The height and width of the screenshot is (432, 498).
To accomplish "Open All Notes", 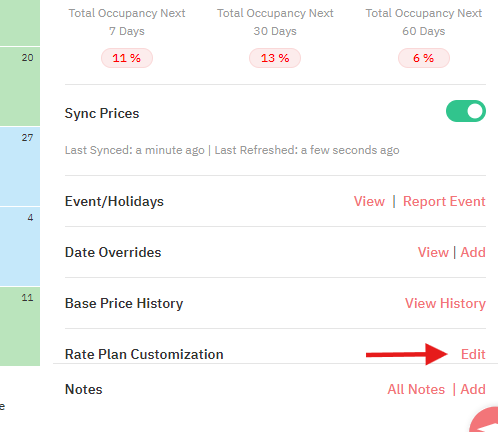I will tap(416, 389).
